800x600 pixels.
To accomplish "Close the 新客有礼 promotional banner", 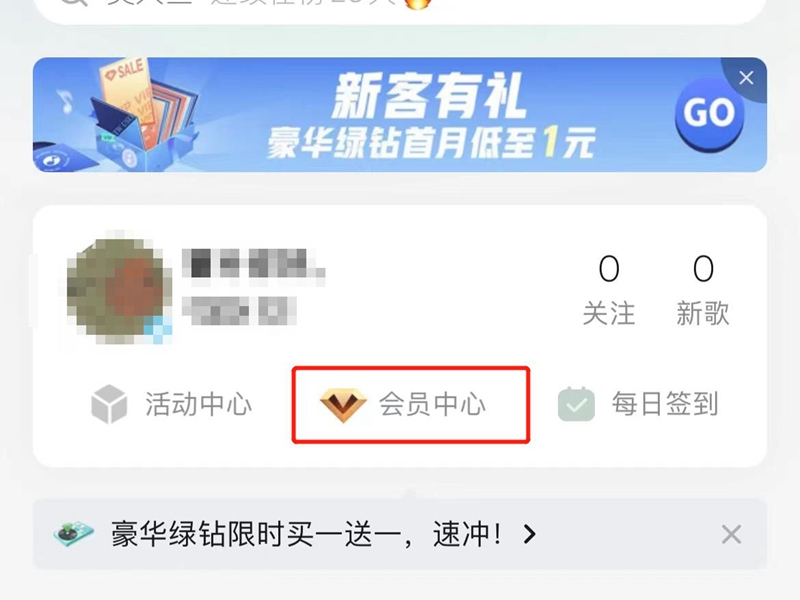I will coord(746,78).
